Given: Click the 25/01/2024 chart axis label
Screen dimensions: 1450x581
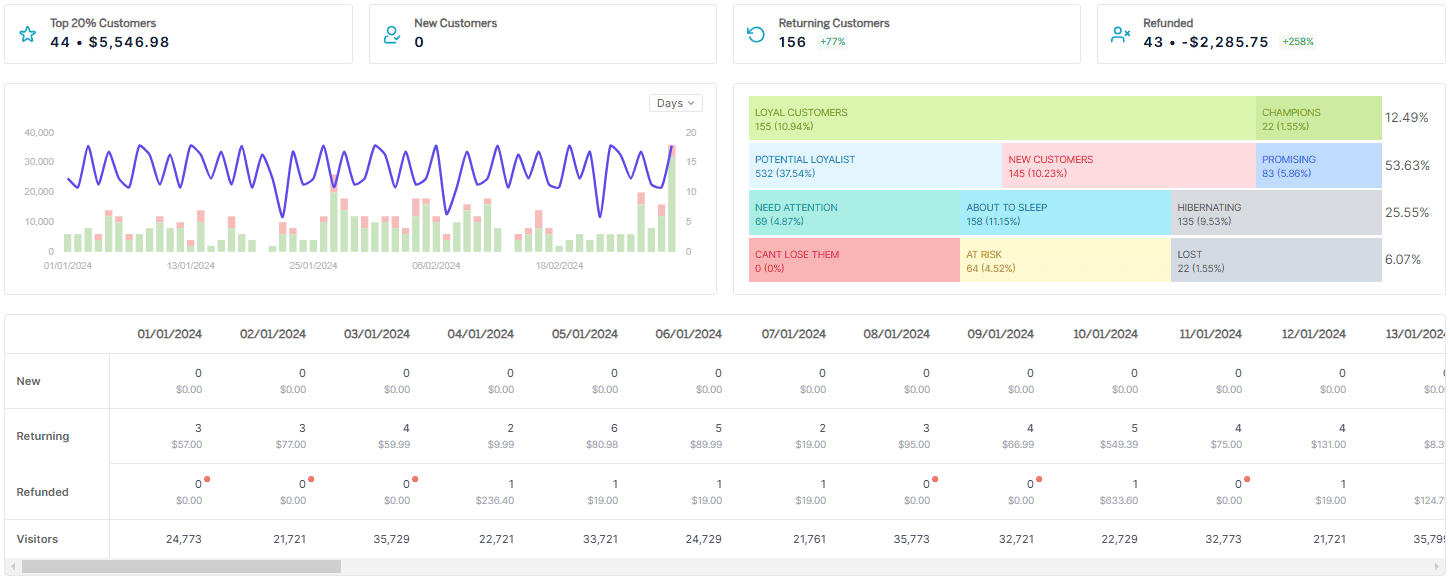Looking at the screenshot, I should (x=313, y=266).
